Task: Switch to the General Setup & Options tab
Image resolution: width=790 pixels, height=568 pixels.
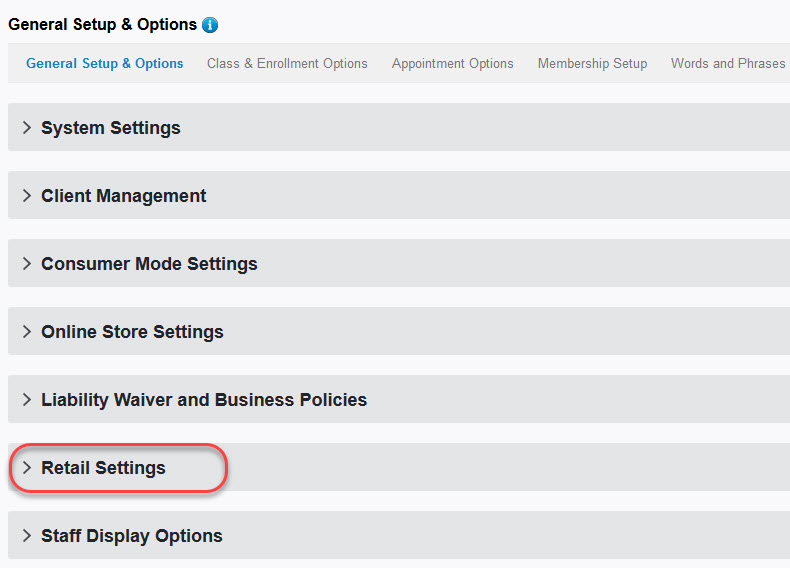Action: coord(105,63)
